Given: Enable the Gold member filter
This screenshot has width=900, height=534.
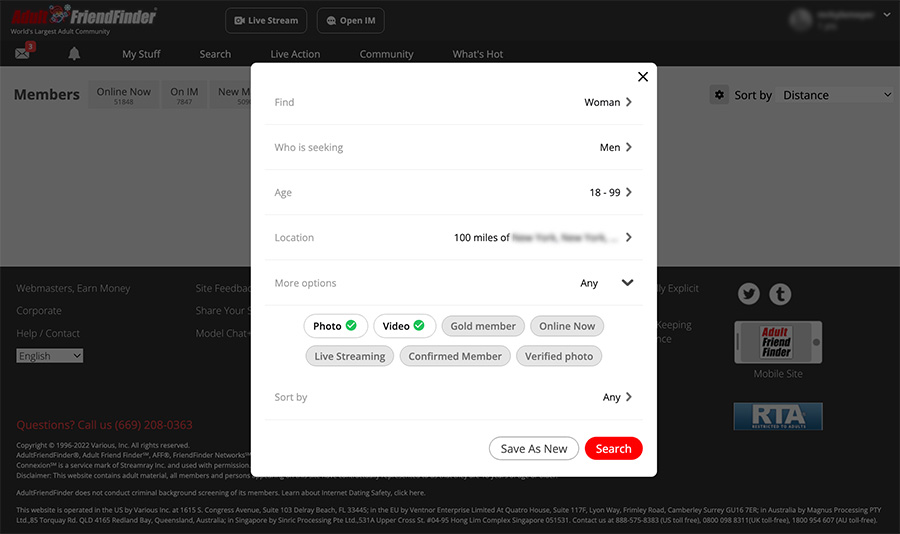Looking at the screenshot, I should [483, 326].
